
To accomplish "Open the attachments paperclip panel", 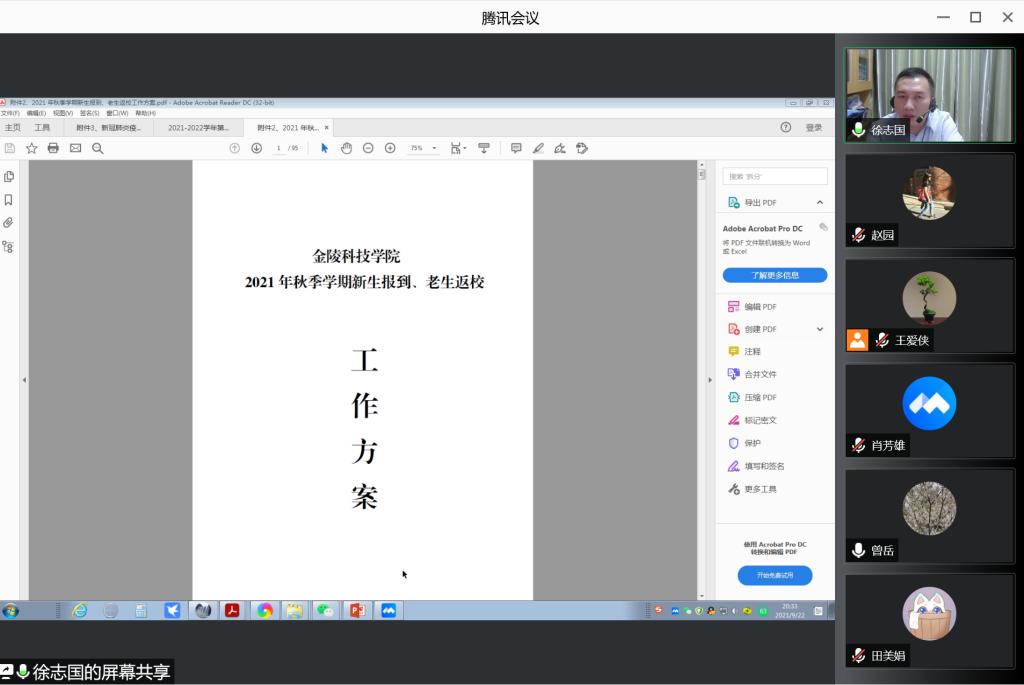I will pos(9,223).
